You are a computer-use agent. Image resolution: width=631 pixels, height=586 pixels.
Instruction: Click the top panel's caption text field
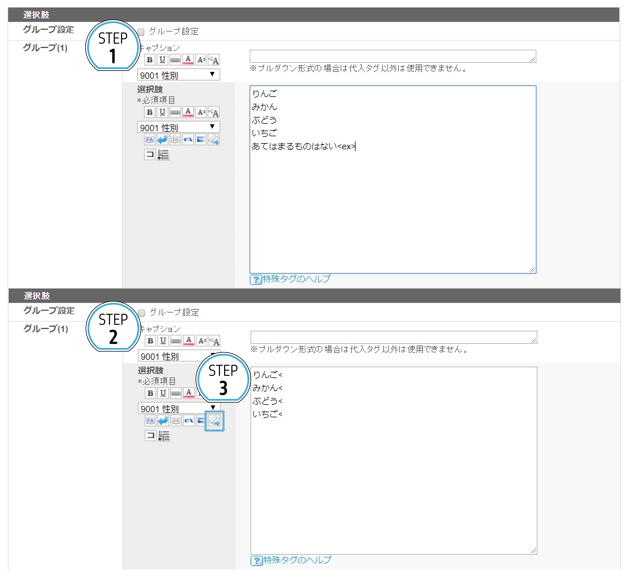(x=392, y=57)
